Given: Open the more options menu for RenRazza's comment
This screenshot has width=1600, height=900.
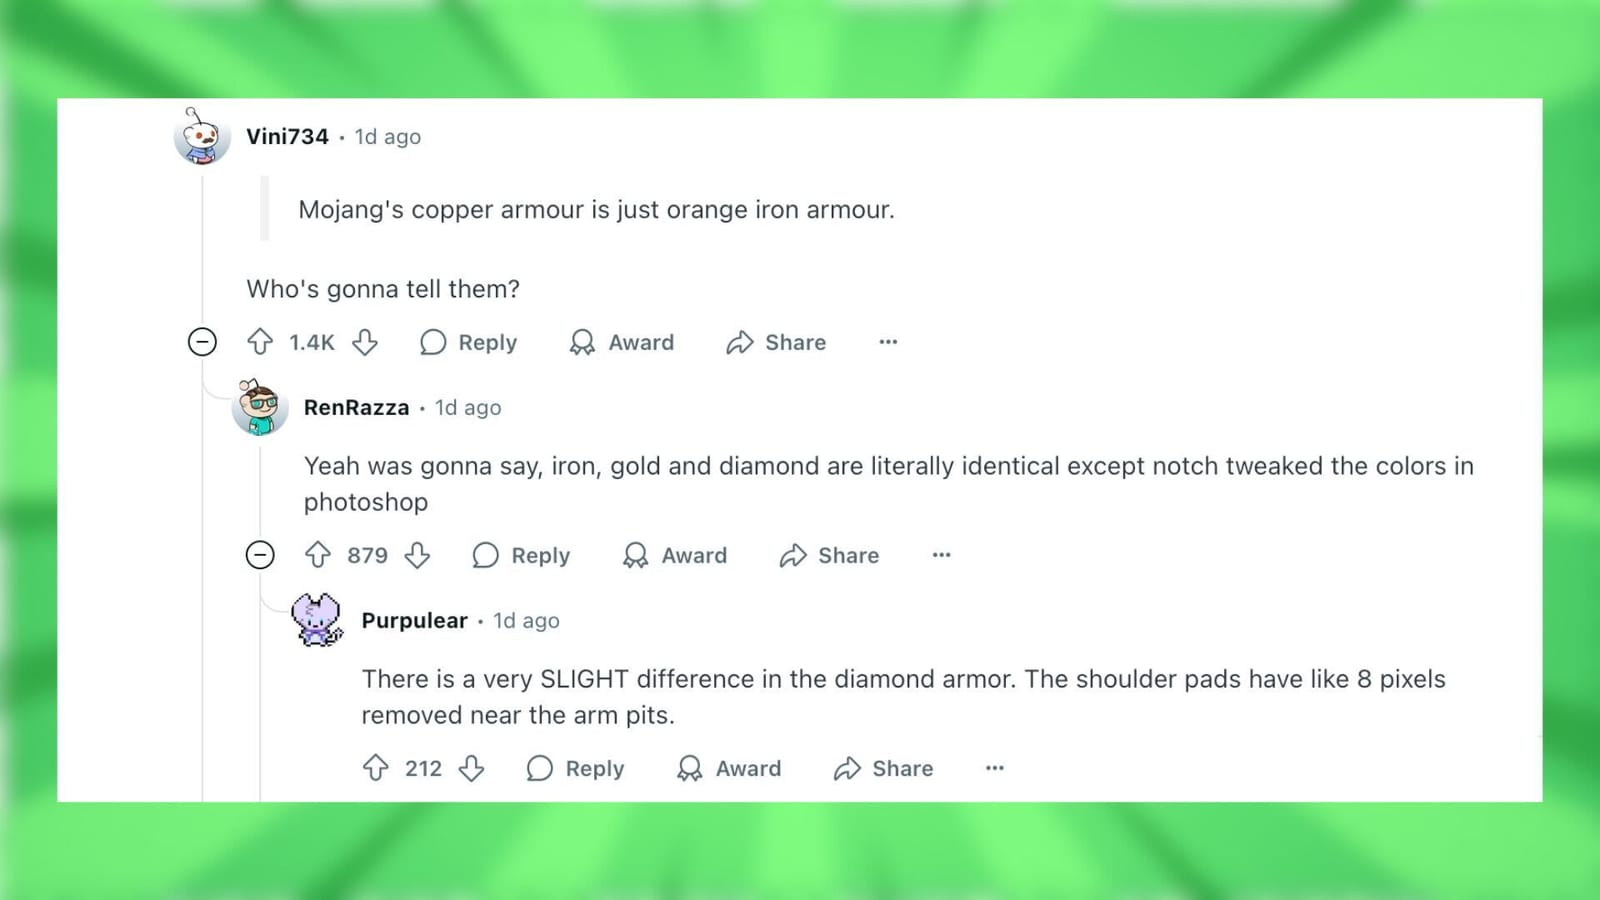Looking at the screenshot, I should point(940,555).
